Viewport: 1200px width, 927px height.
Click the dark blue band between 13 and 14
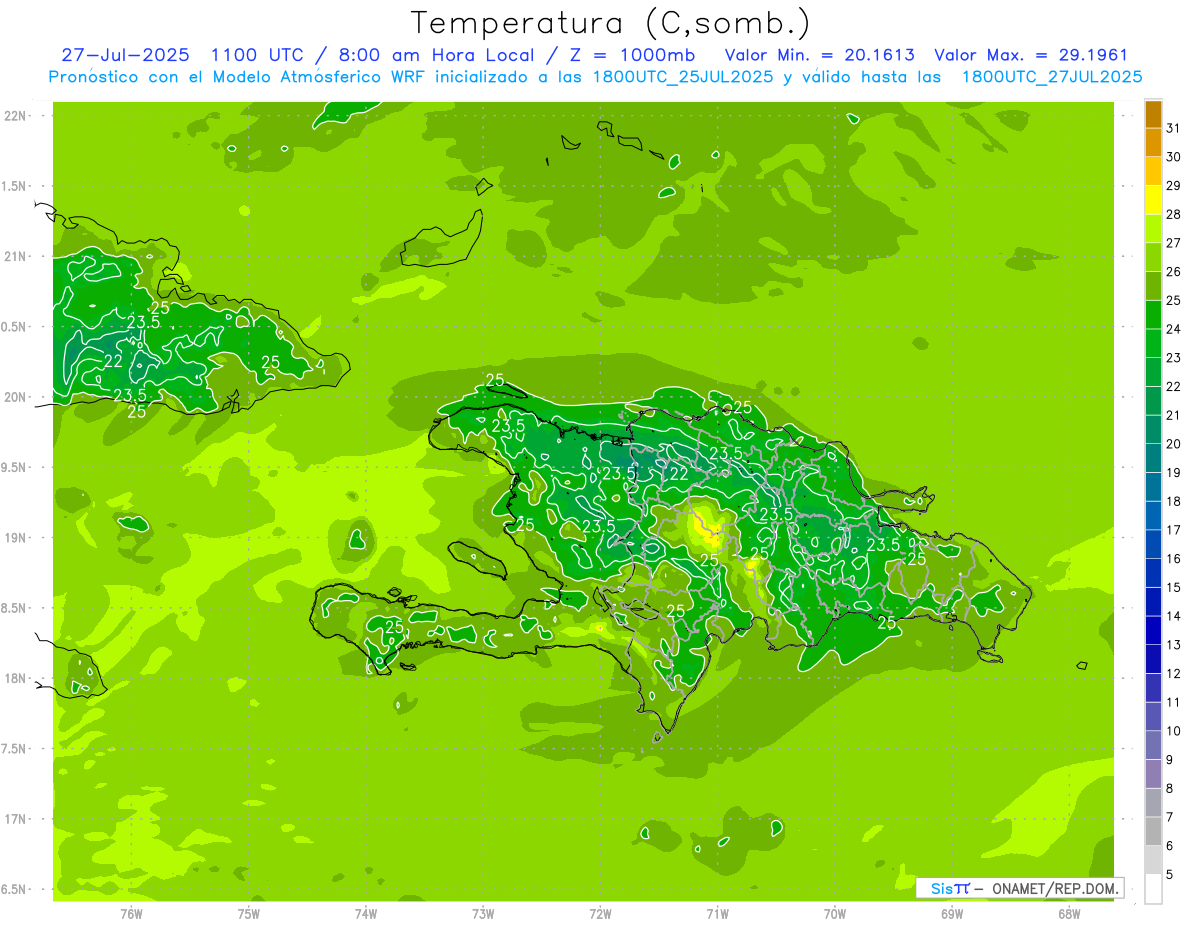1153,630
